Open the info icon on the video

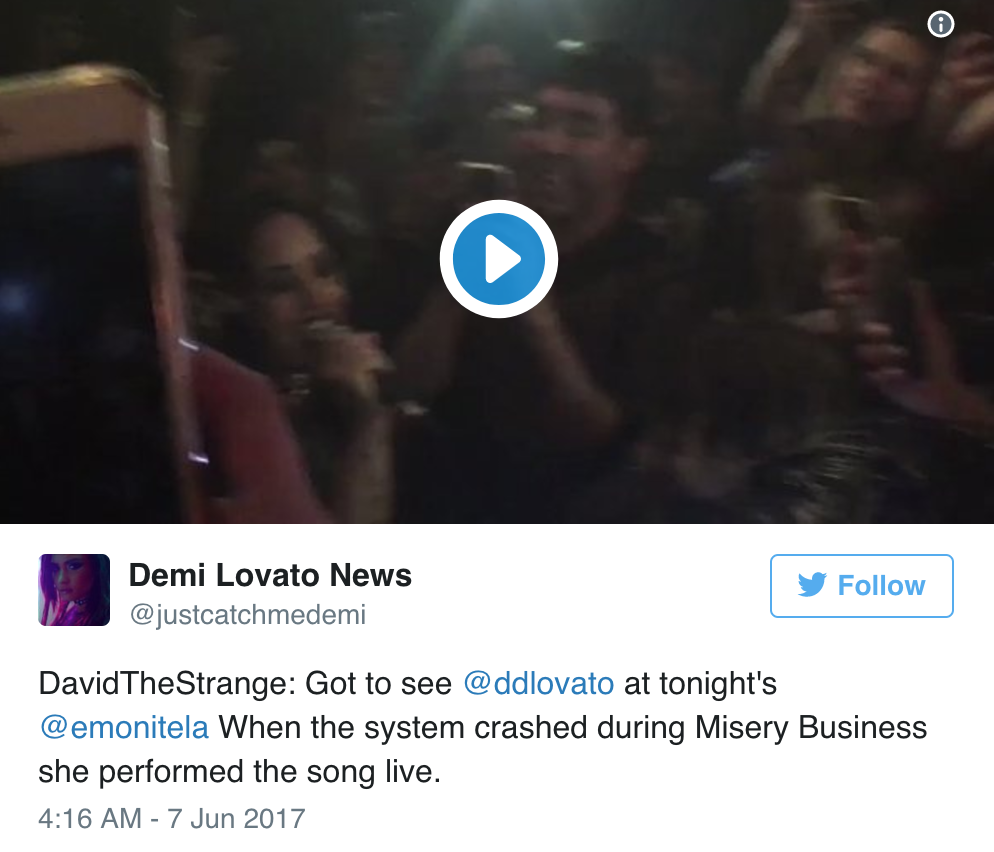click(941, 25)
